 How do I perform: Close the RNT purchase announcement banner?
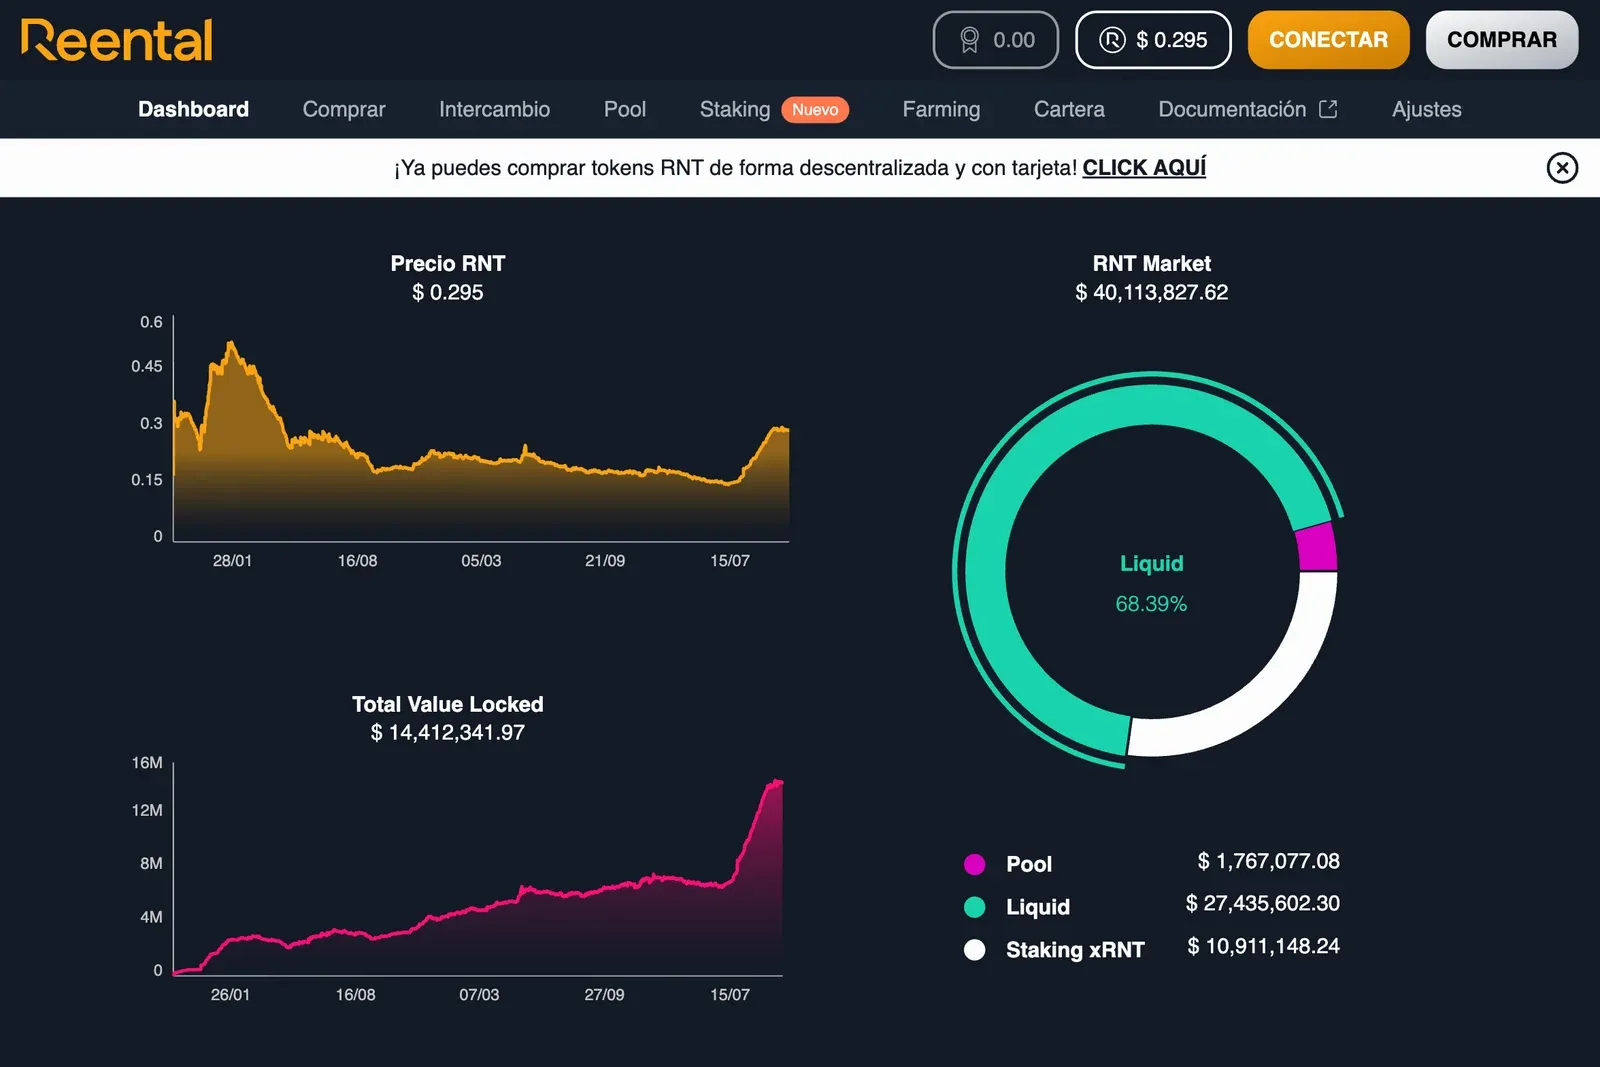tap(1562, 167)
